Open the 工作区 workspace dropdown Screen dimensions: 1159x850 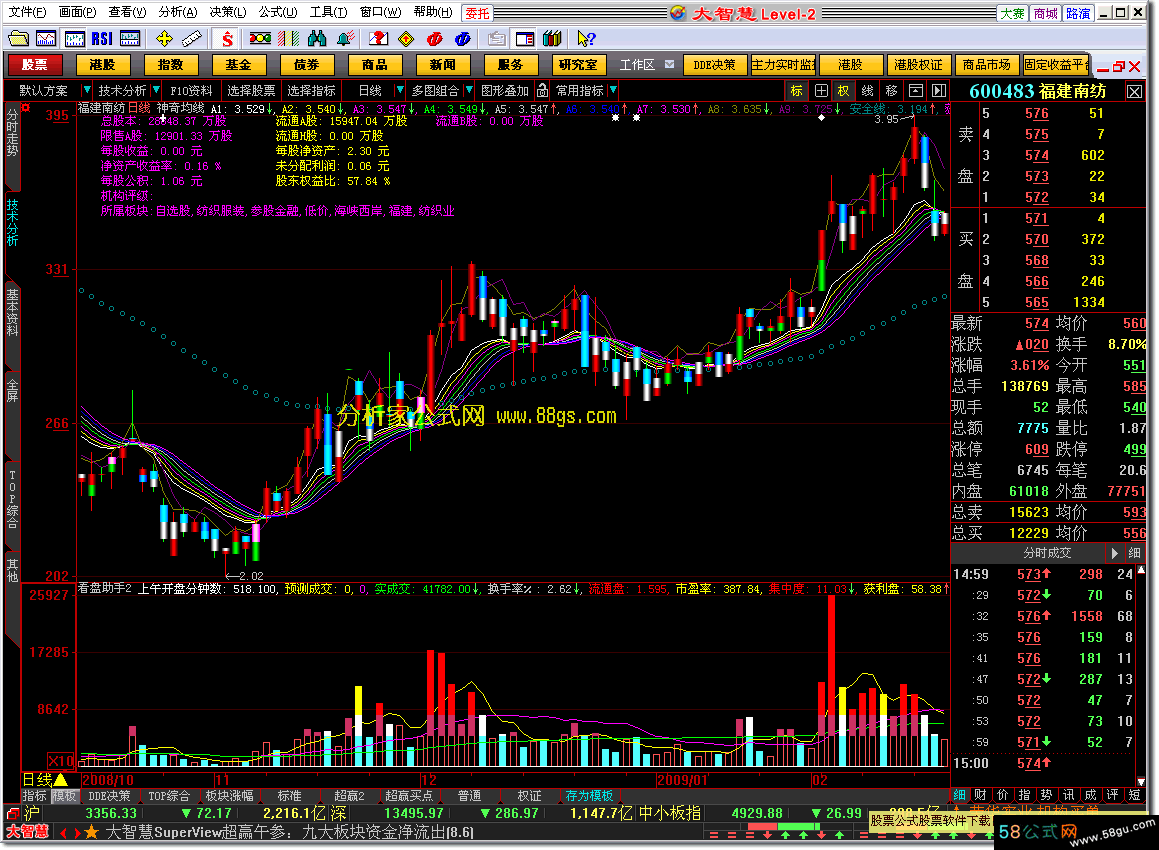tap(669, 65)
